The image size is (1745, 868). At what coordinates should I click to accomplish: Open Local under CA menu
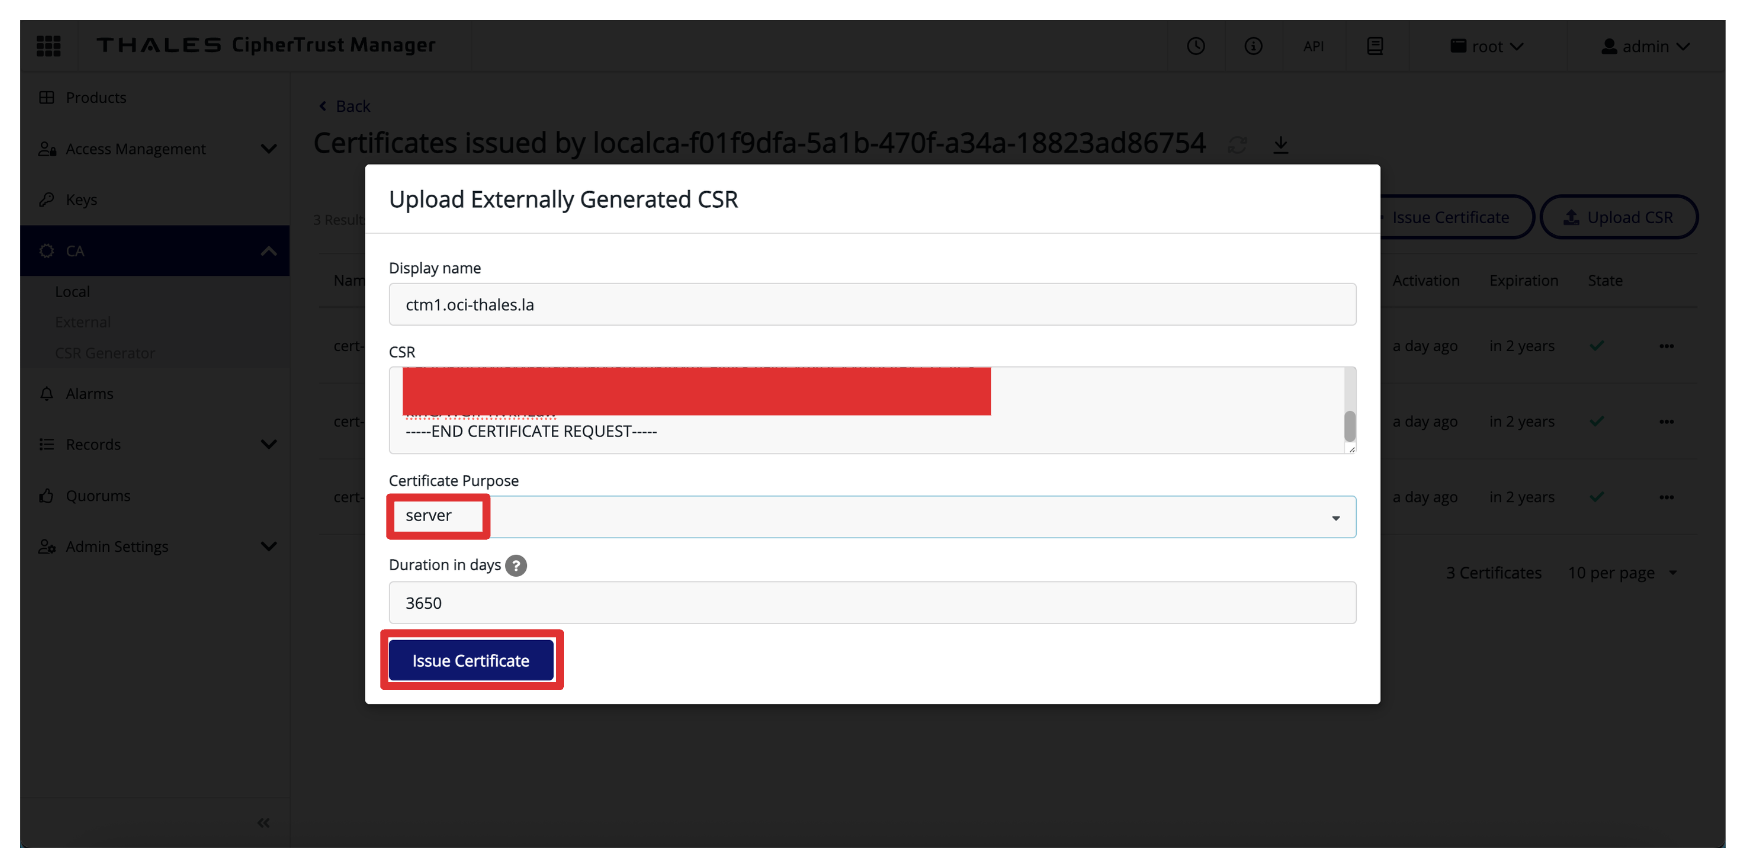click(73, 292)
